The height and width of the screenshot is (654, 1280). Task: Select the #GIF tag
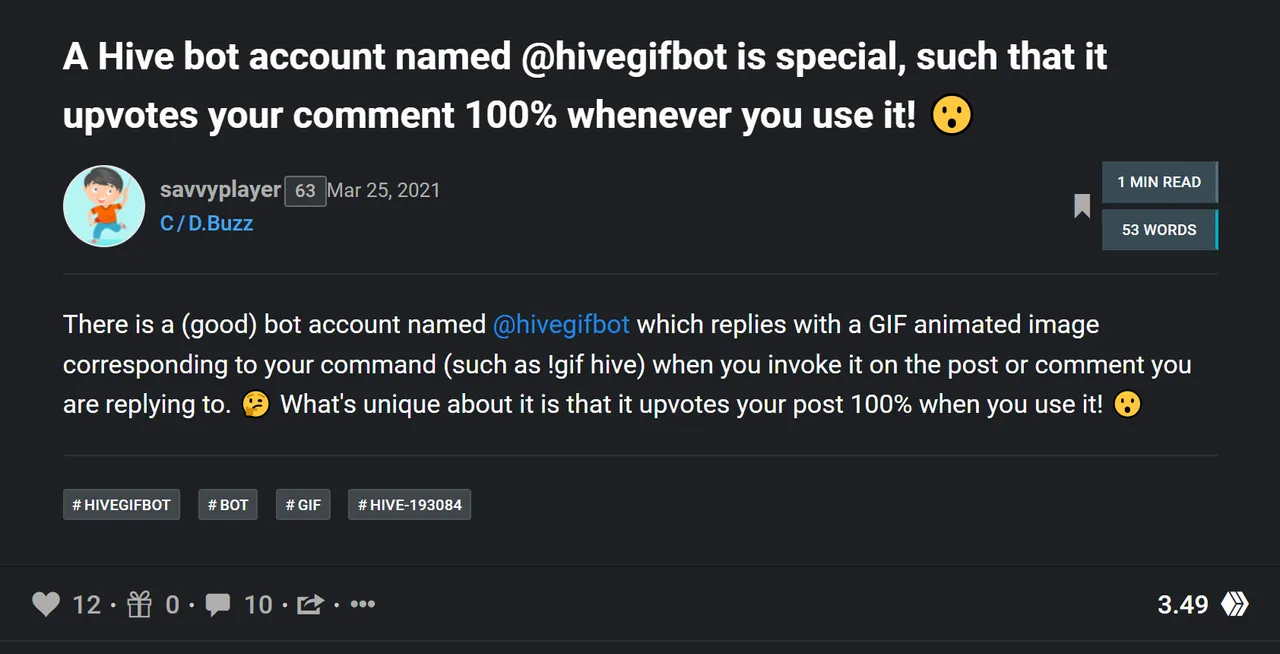(303, 505)
